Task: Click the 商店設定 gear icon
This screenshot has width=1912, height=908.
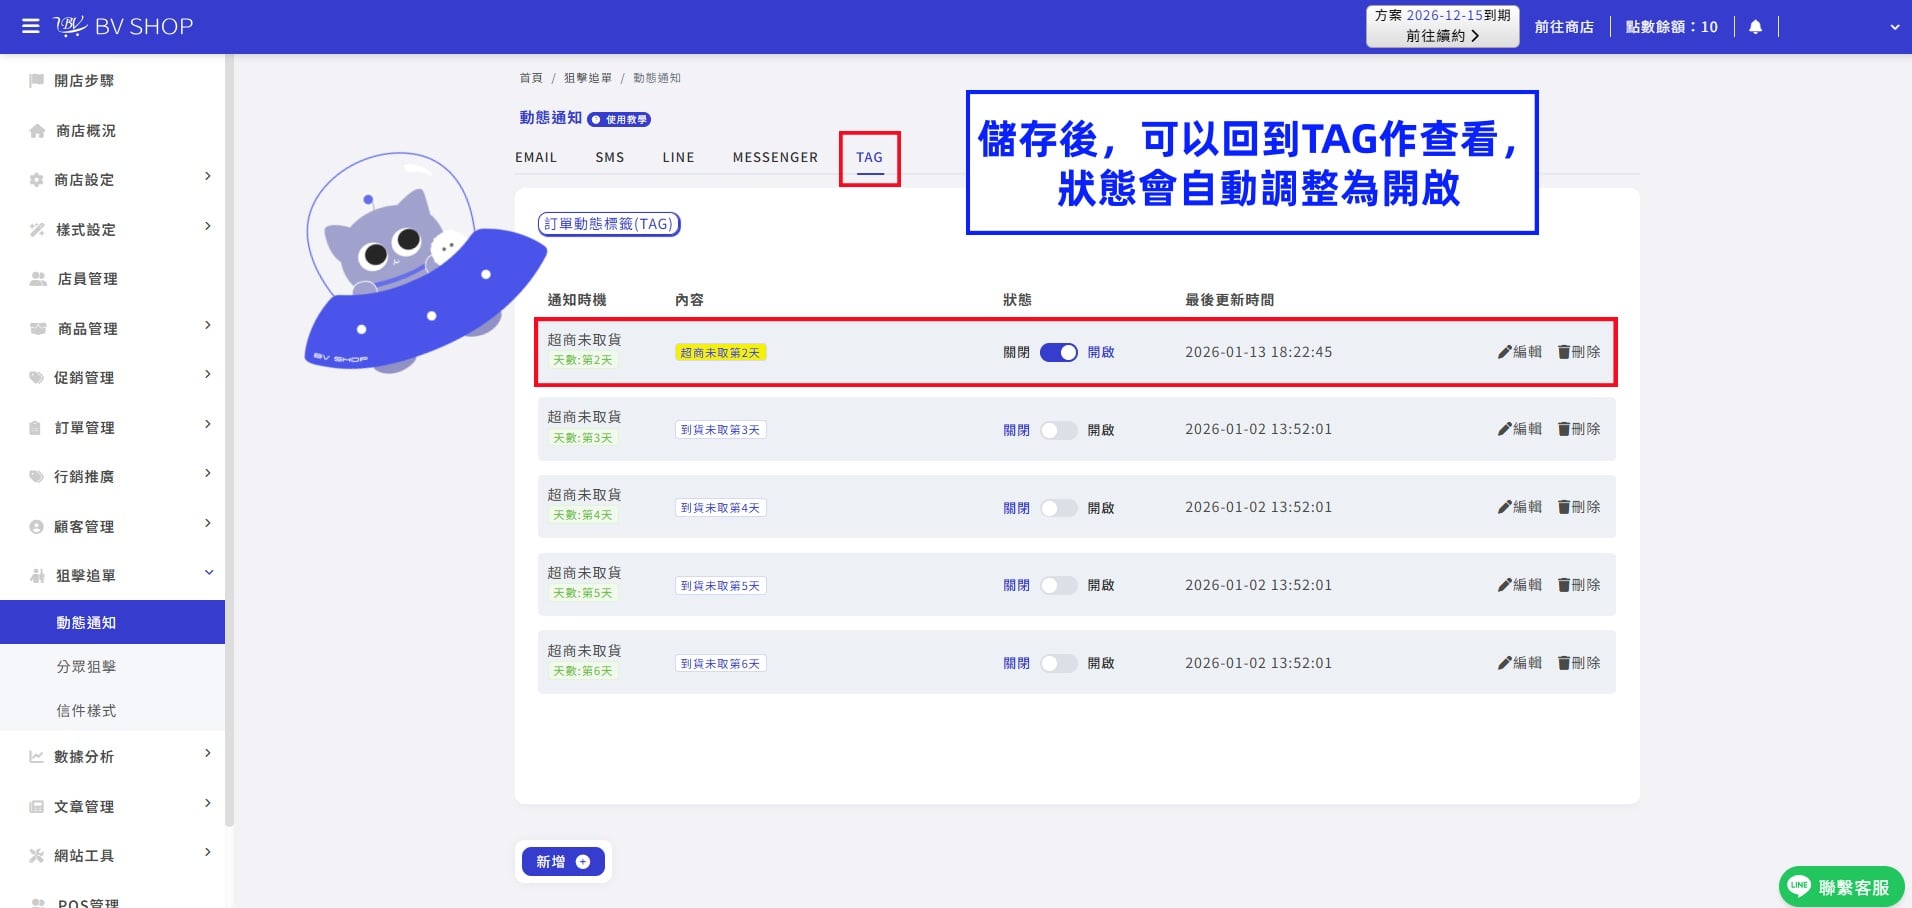Action: (37, 180)
